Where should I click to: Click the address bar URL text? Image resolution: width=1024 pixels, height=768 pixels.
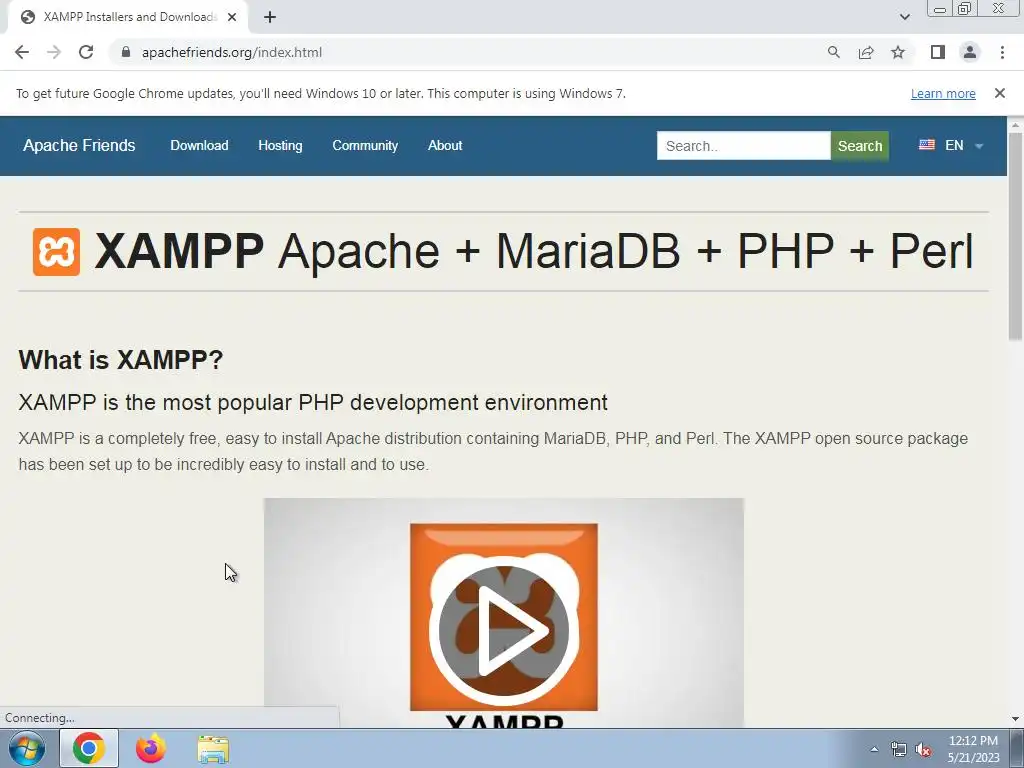click(x=232, y=52)
